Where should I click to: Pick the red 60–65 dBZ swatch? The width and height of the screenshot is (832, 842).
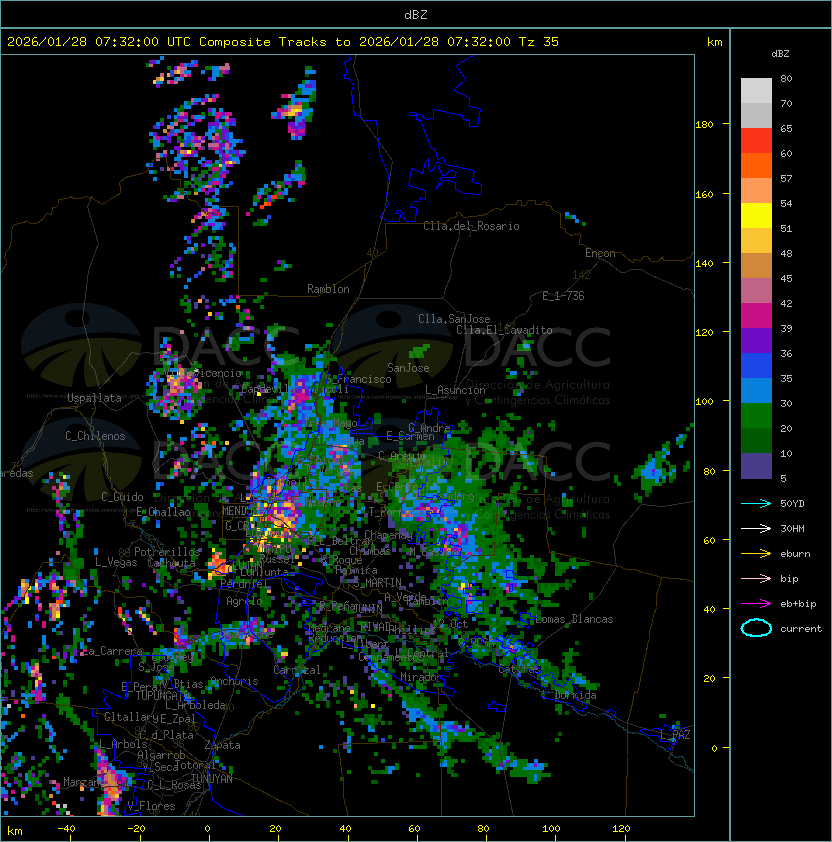(756, 141)
